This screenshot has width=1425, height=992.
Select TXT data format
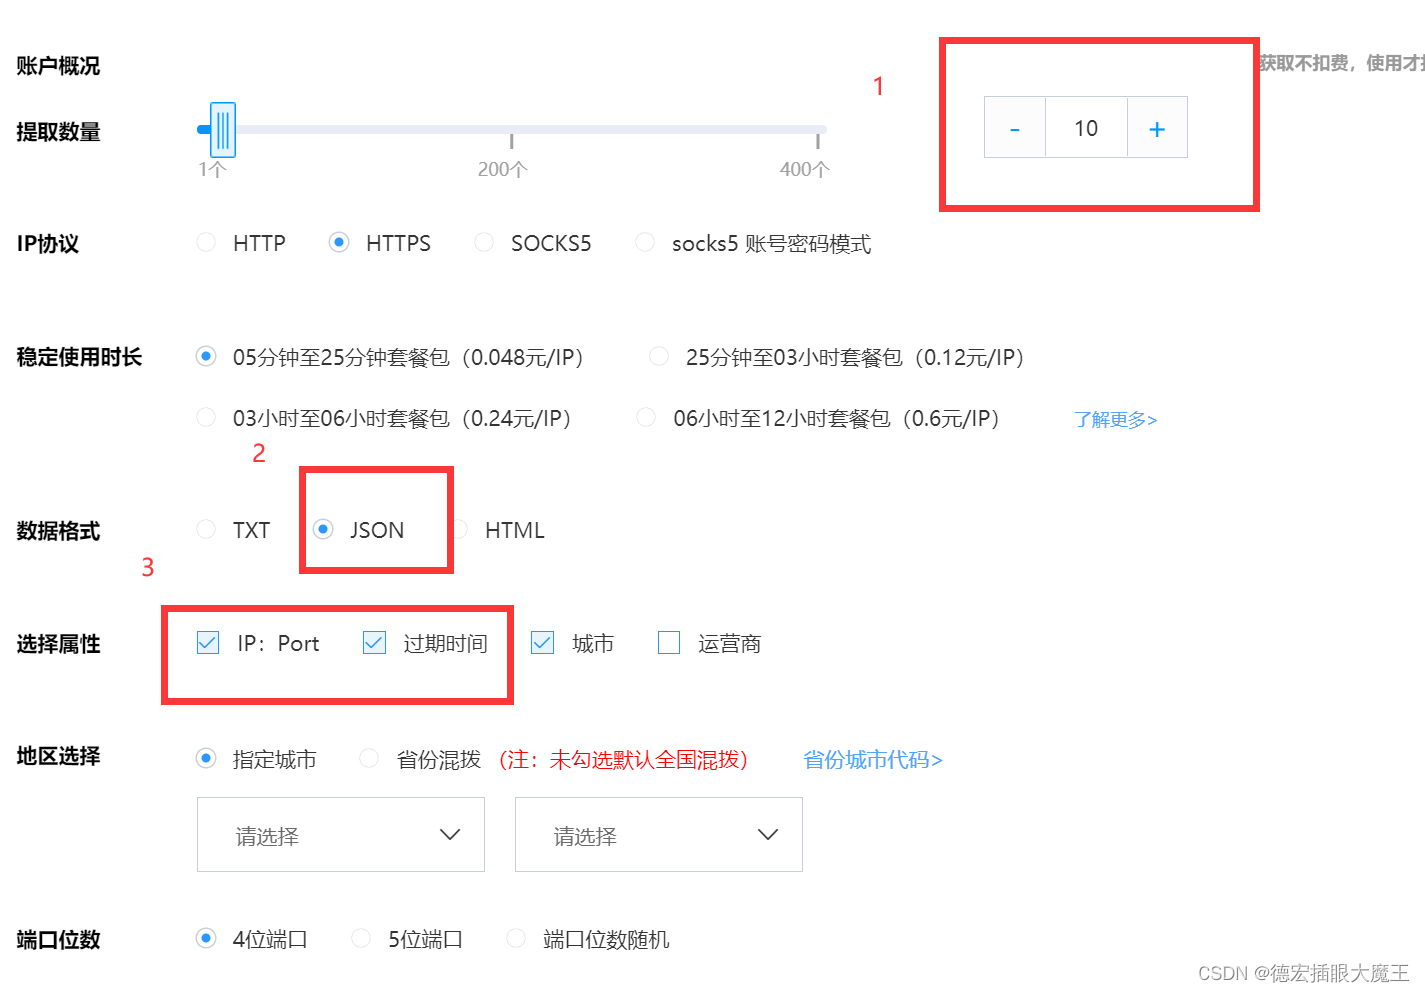[x=206, y=529]
